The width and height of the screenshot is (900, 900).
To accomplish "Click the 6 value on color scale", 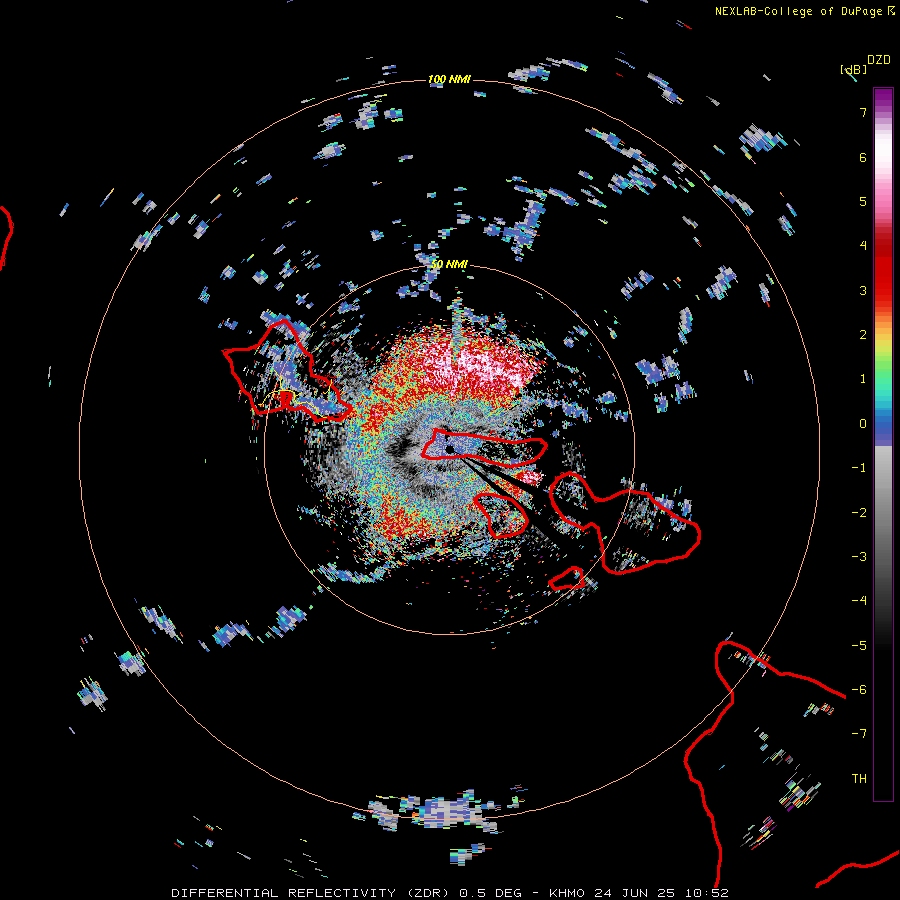I will point(863,157).
